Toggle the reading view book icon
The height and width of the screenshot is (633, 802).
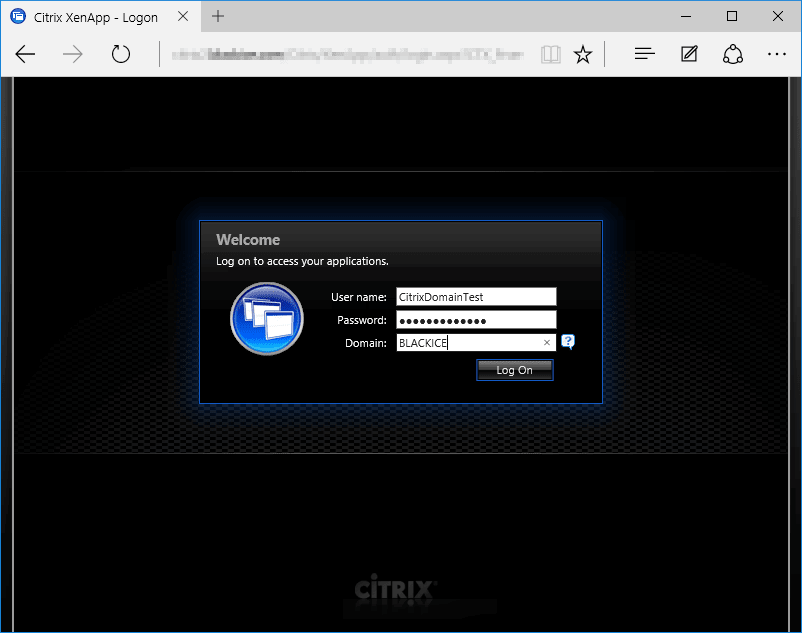[x=550, y=54]
